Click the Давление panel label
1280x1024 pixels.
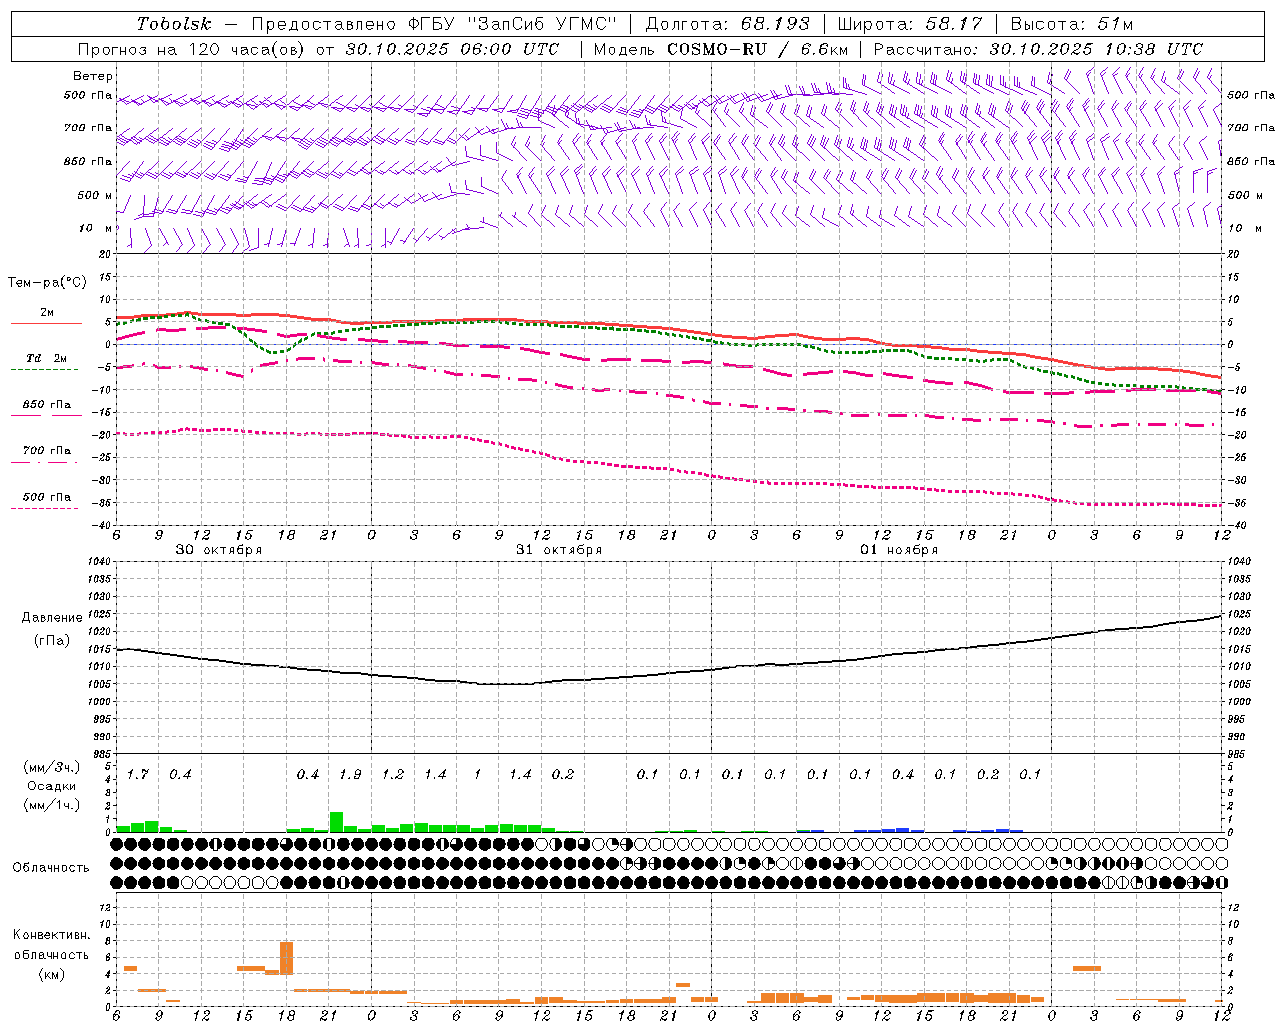coord(52,618)
